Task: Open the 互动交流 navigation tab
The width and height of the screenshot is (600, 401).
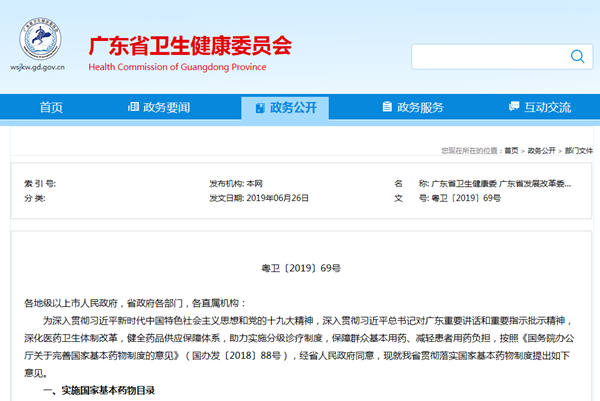Action: point(540,108)
